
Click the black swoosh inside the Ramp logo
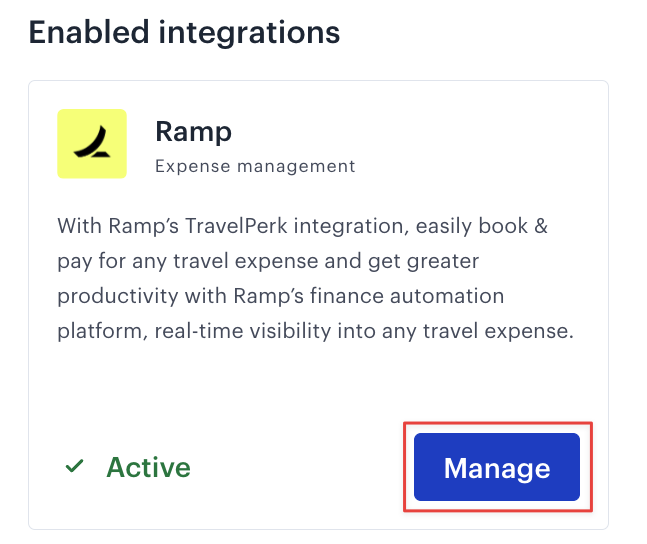pos(92,142)
